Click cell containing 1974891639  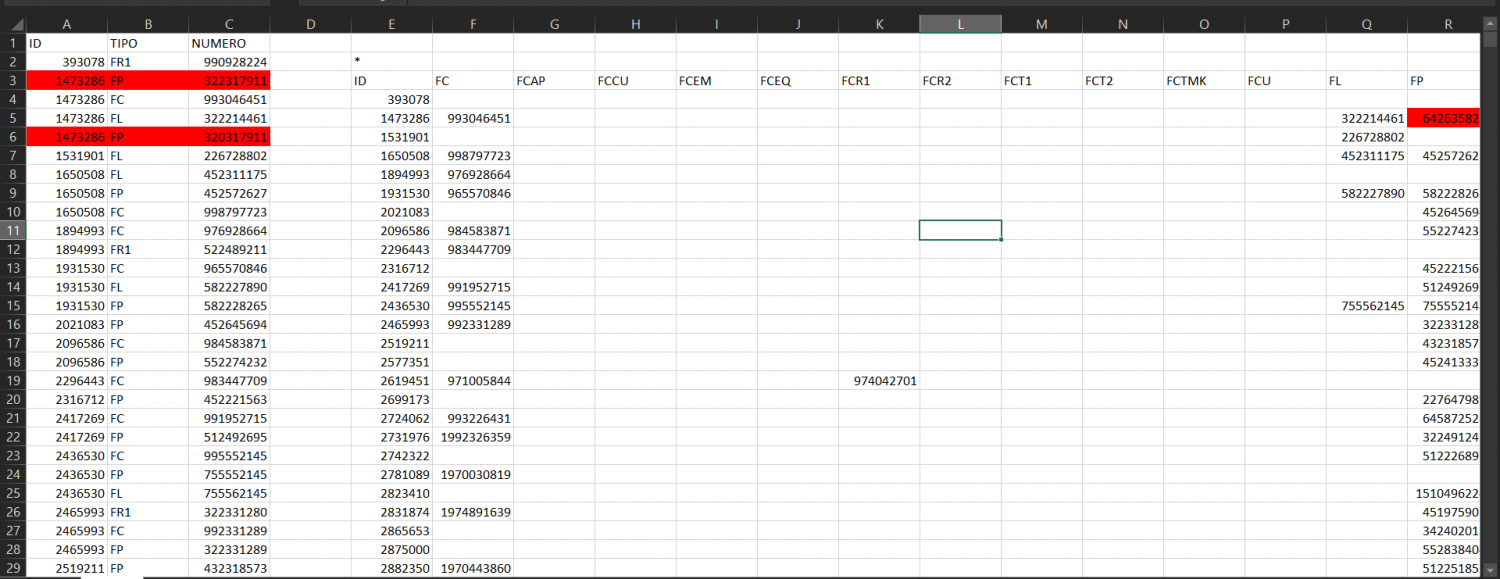[x=473, y=512]
